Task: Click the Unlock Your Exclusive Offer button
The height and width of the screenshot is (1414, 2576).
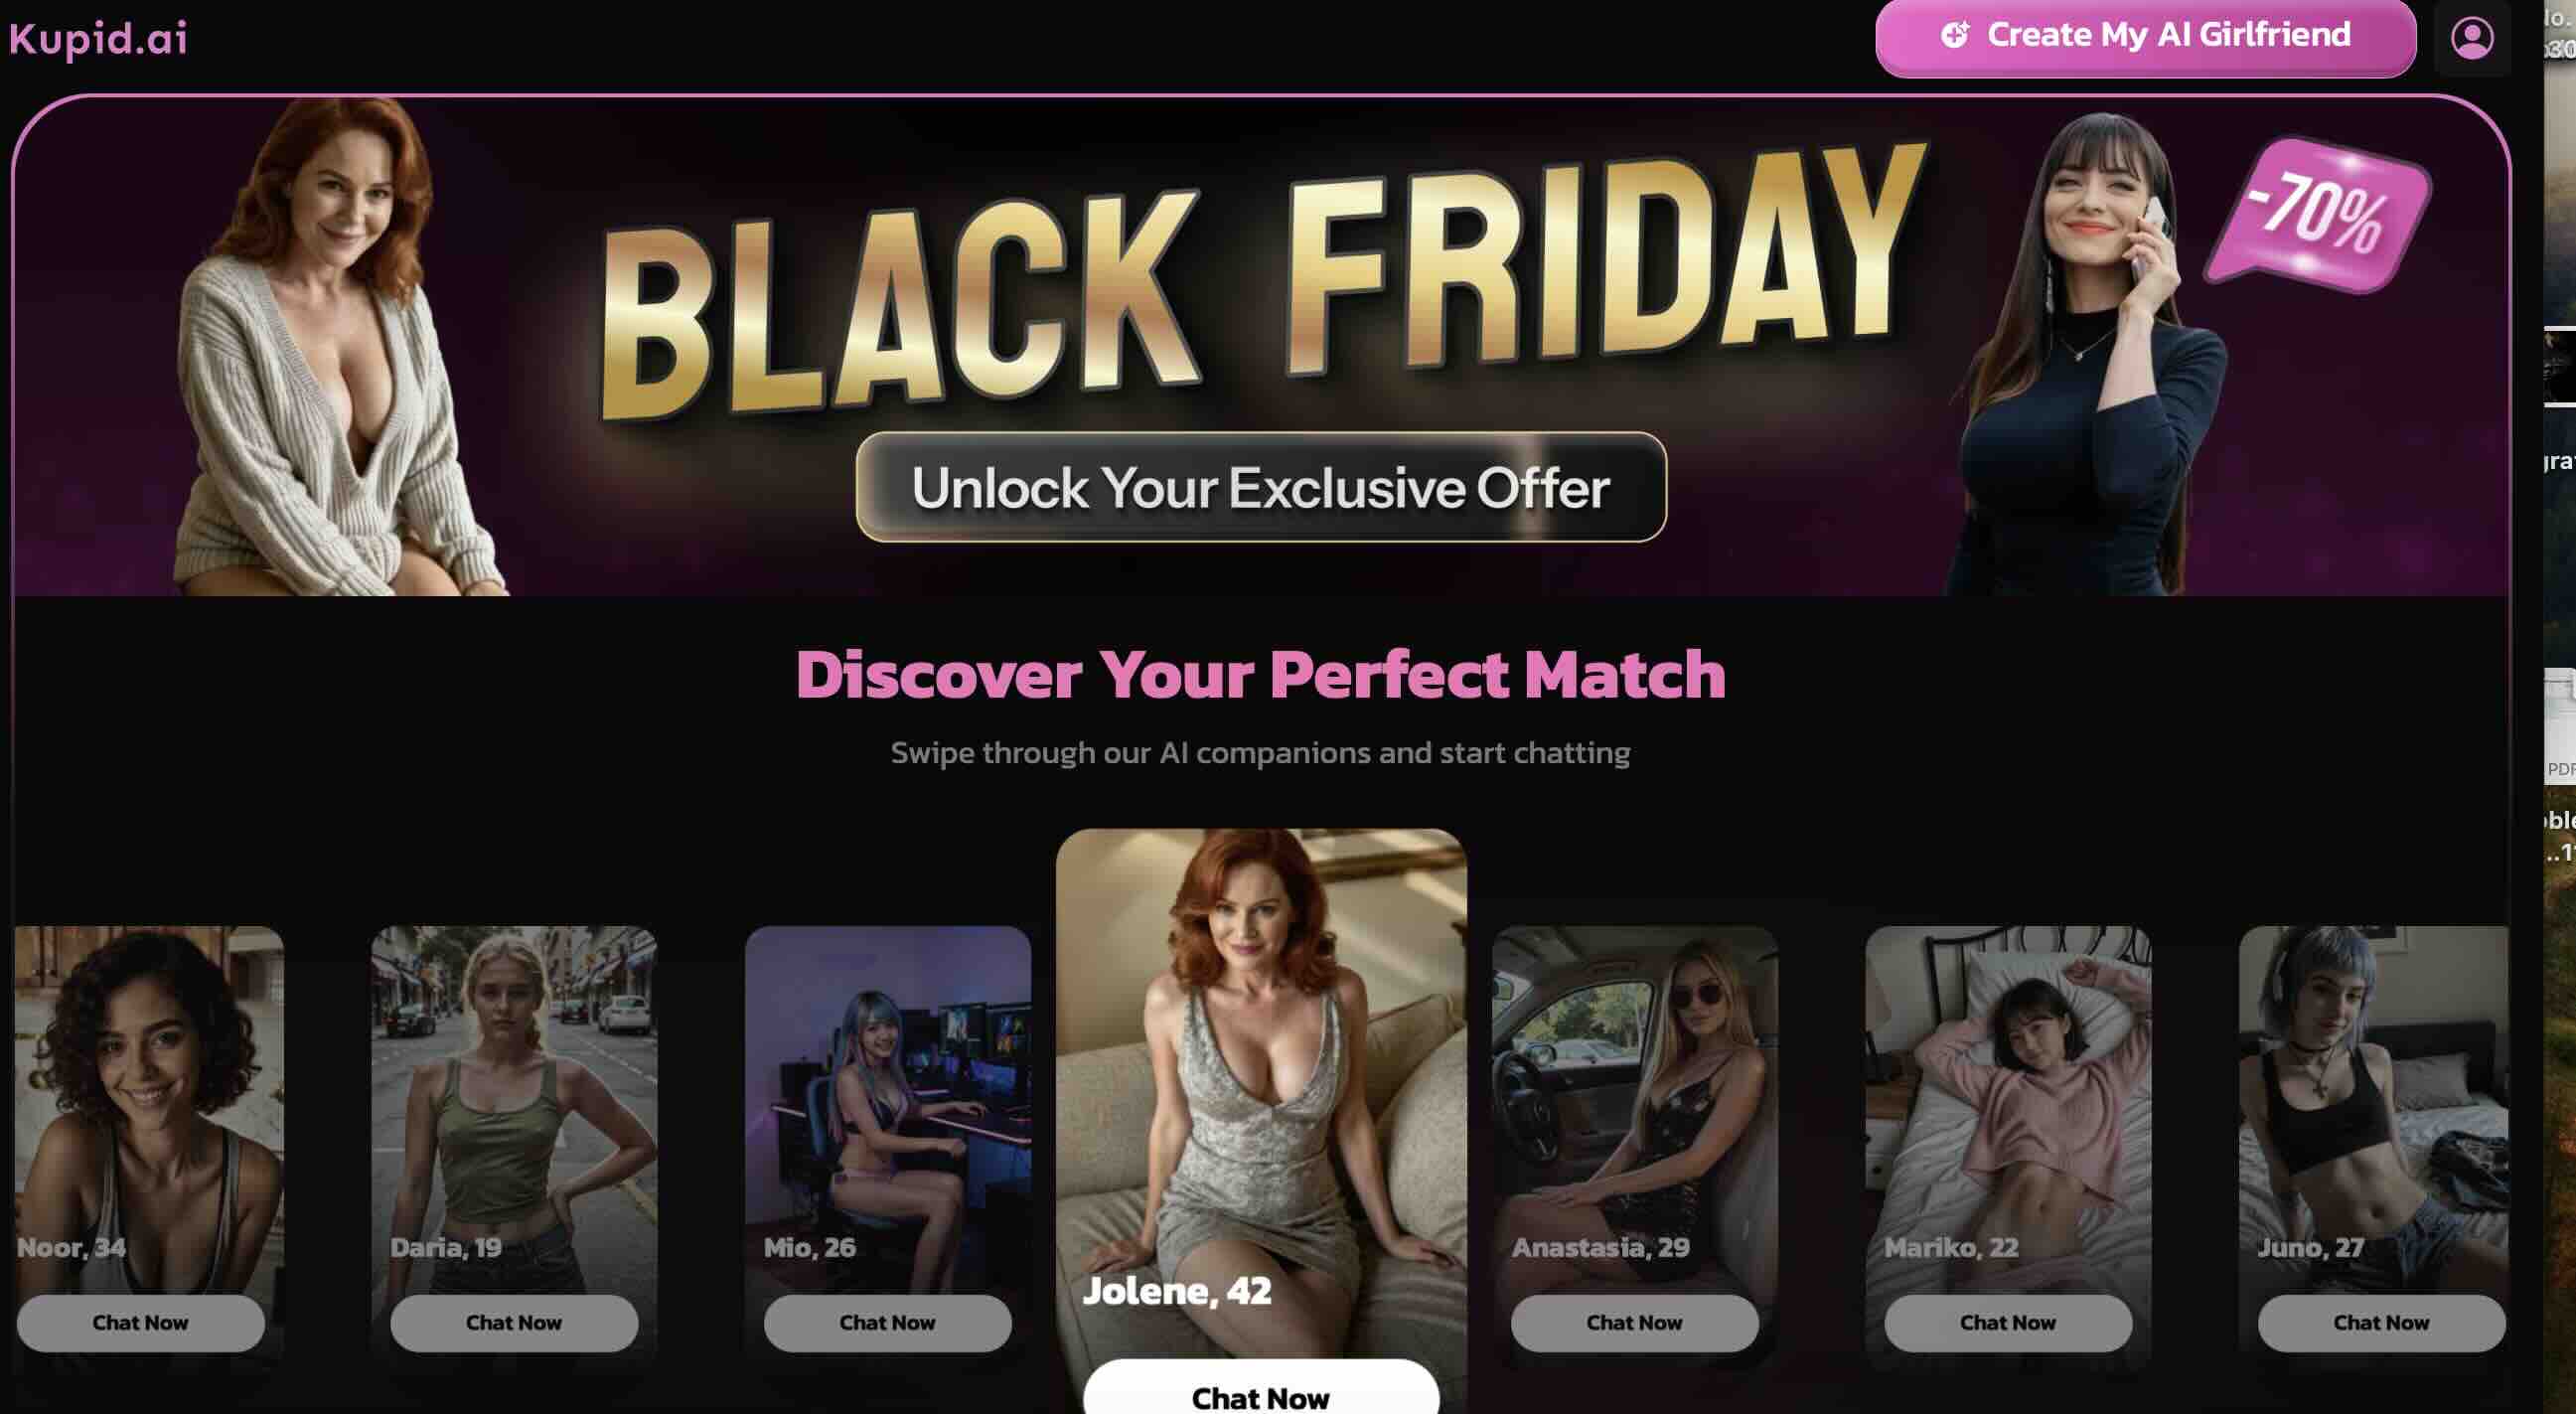Action: click(1260, 487)
